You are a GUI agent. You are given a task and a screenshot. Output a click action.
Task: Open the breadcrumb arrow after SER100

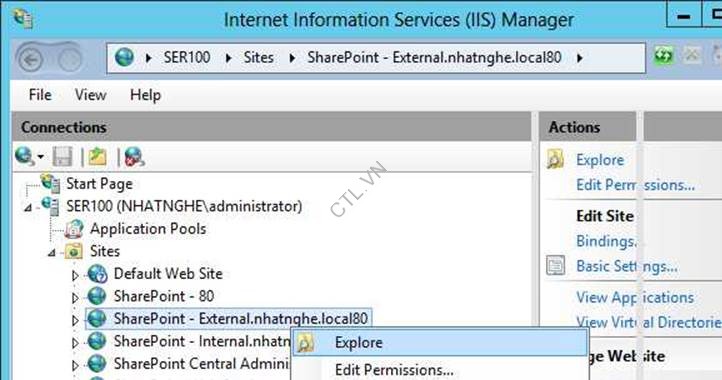[x=228, y=58]
